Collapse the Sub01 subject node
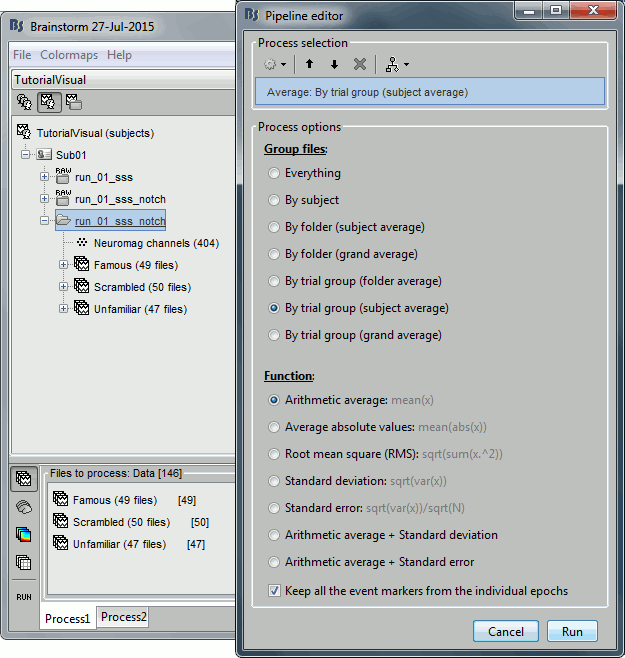 pos(26,155)
